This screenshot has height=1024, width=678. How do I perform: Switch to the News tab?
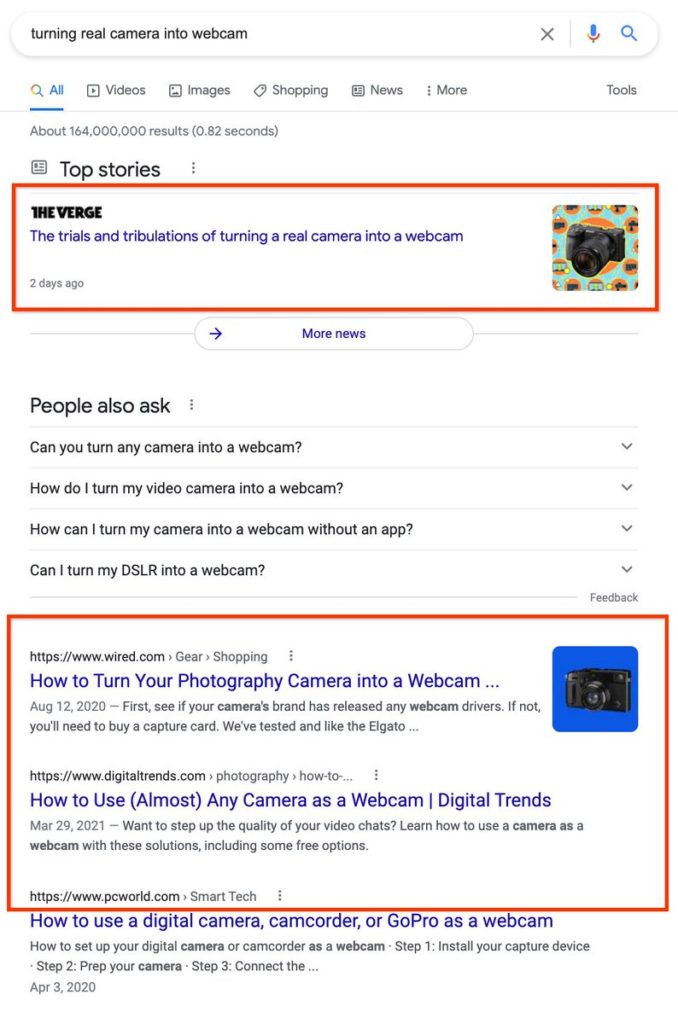(377, 90)
